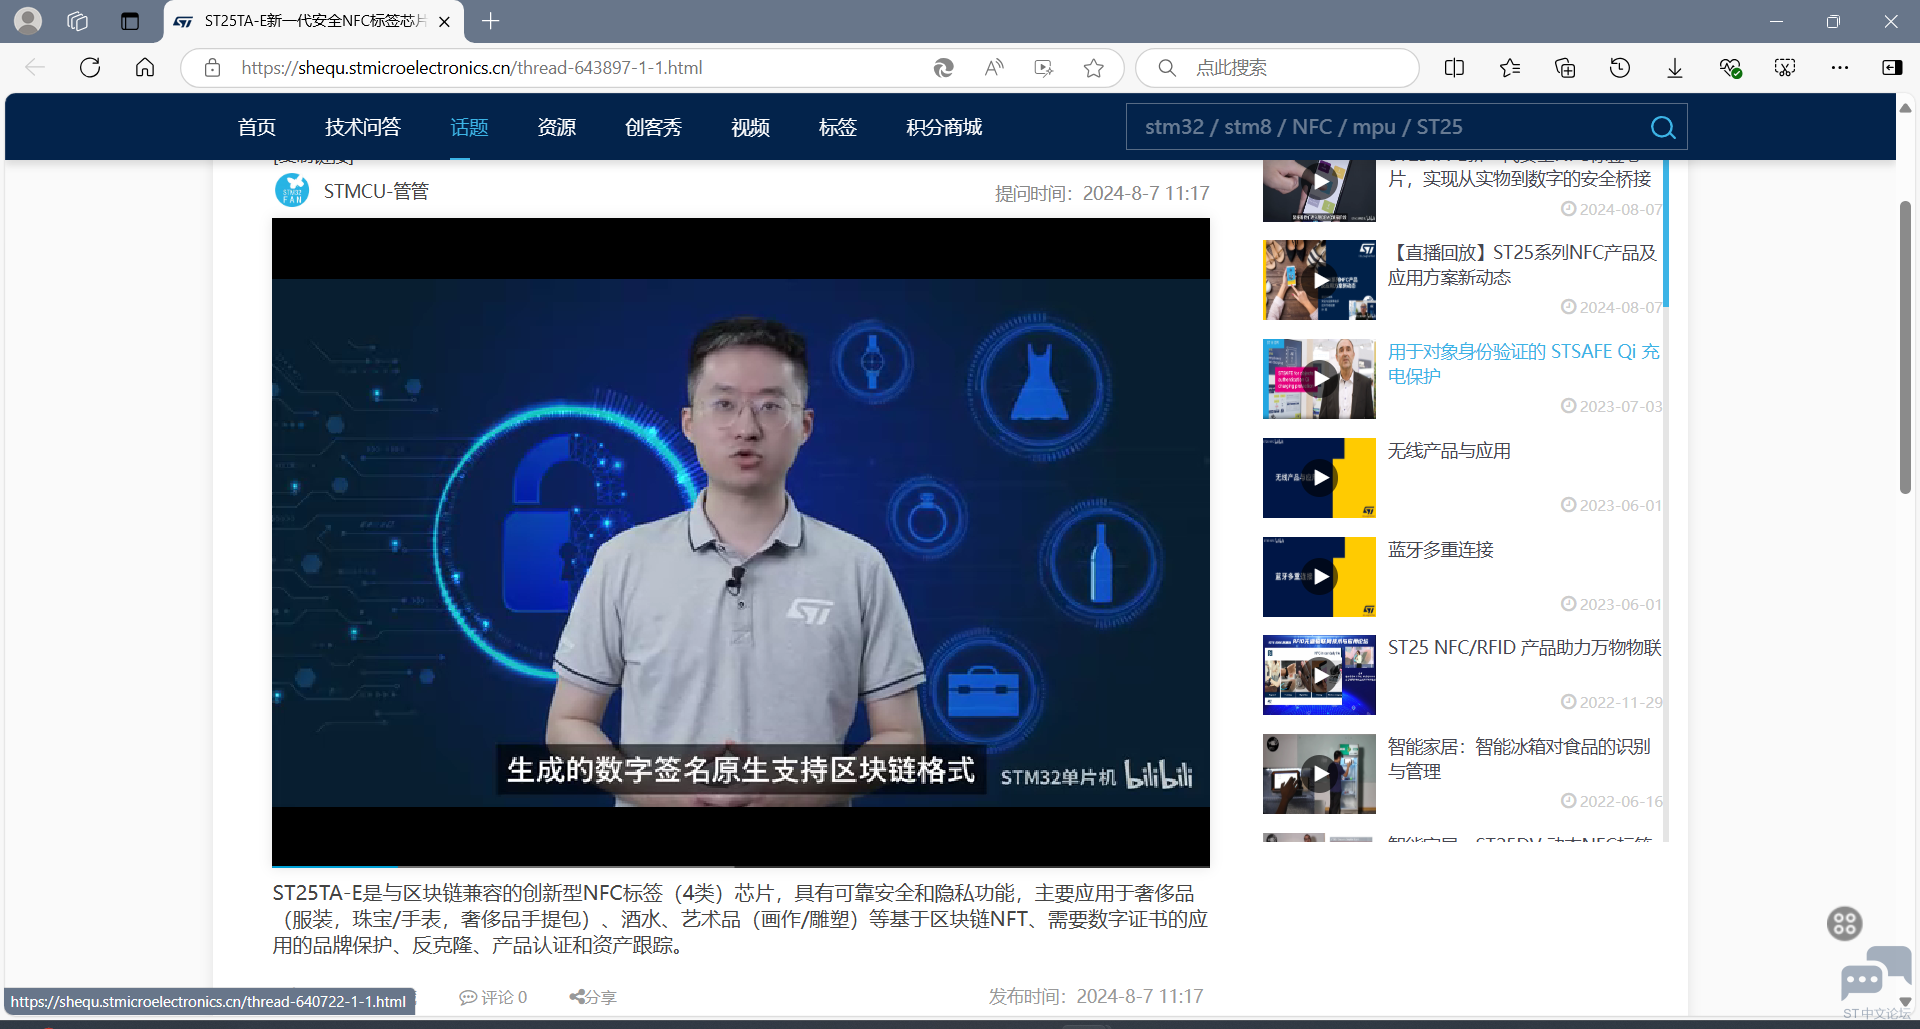The height and width of the screenshot is (1029, 1920).
Task: Open 标签 navigation item
Action: click(838, 127)
